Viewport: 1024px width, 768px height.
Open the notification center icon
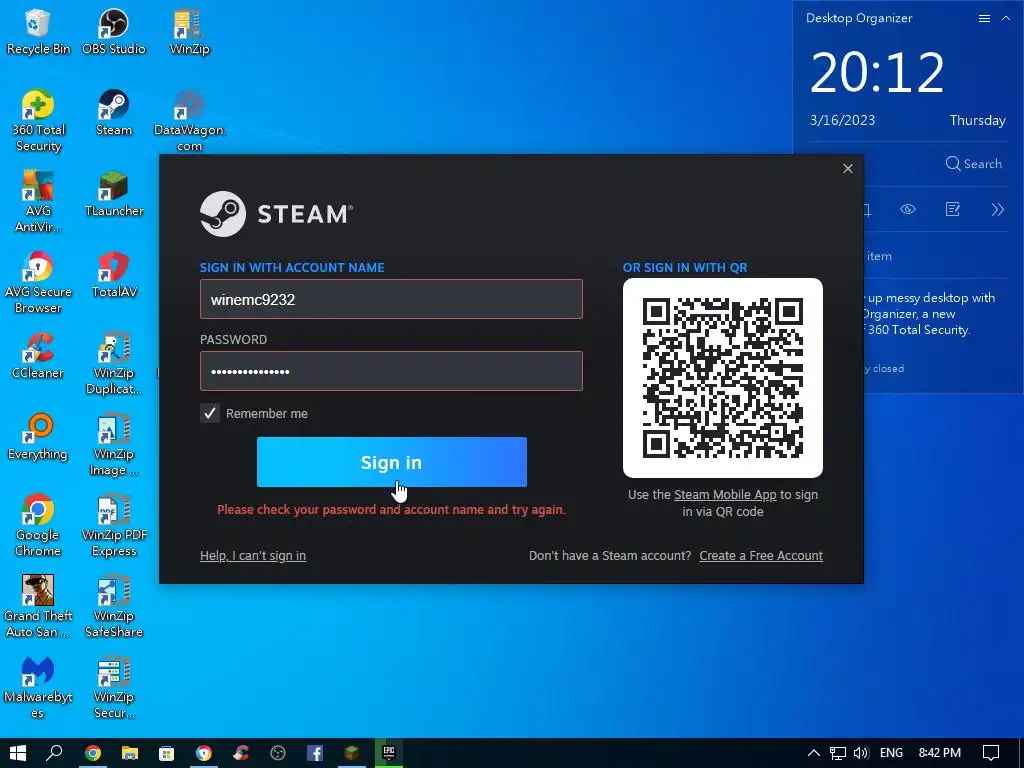pos(991,753)
